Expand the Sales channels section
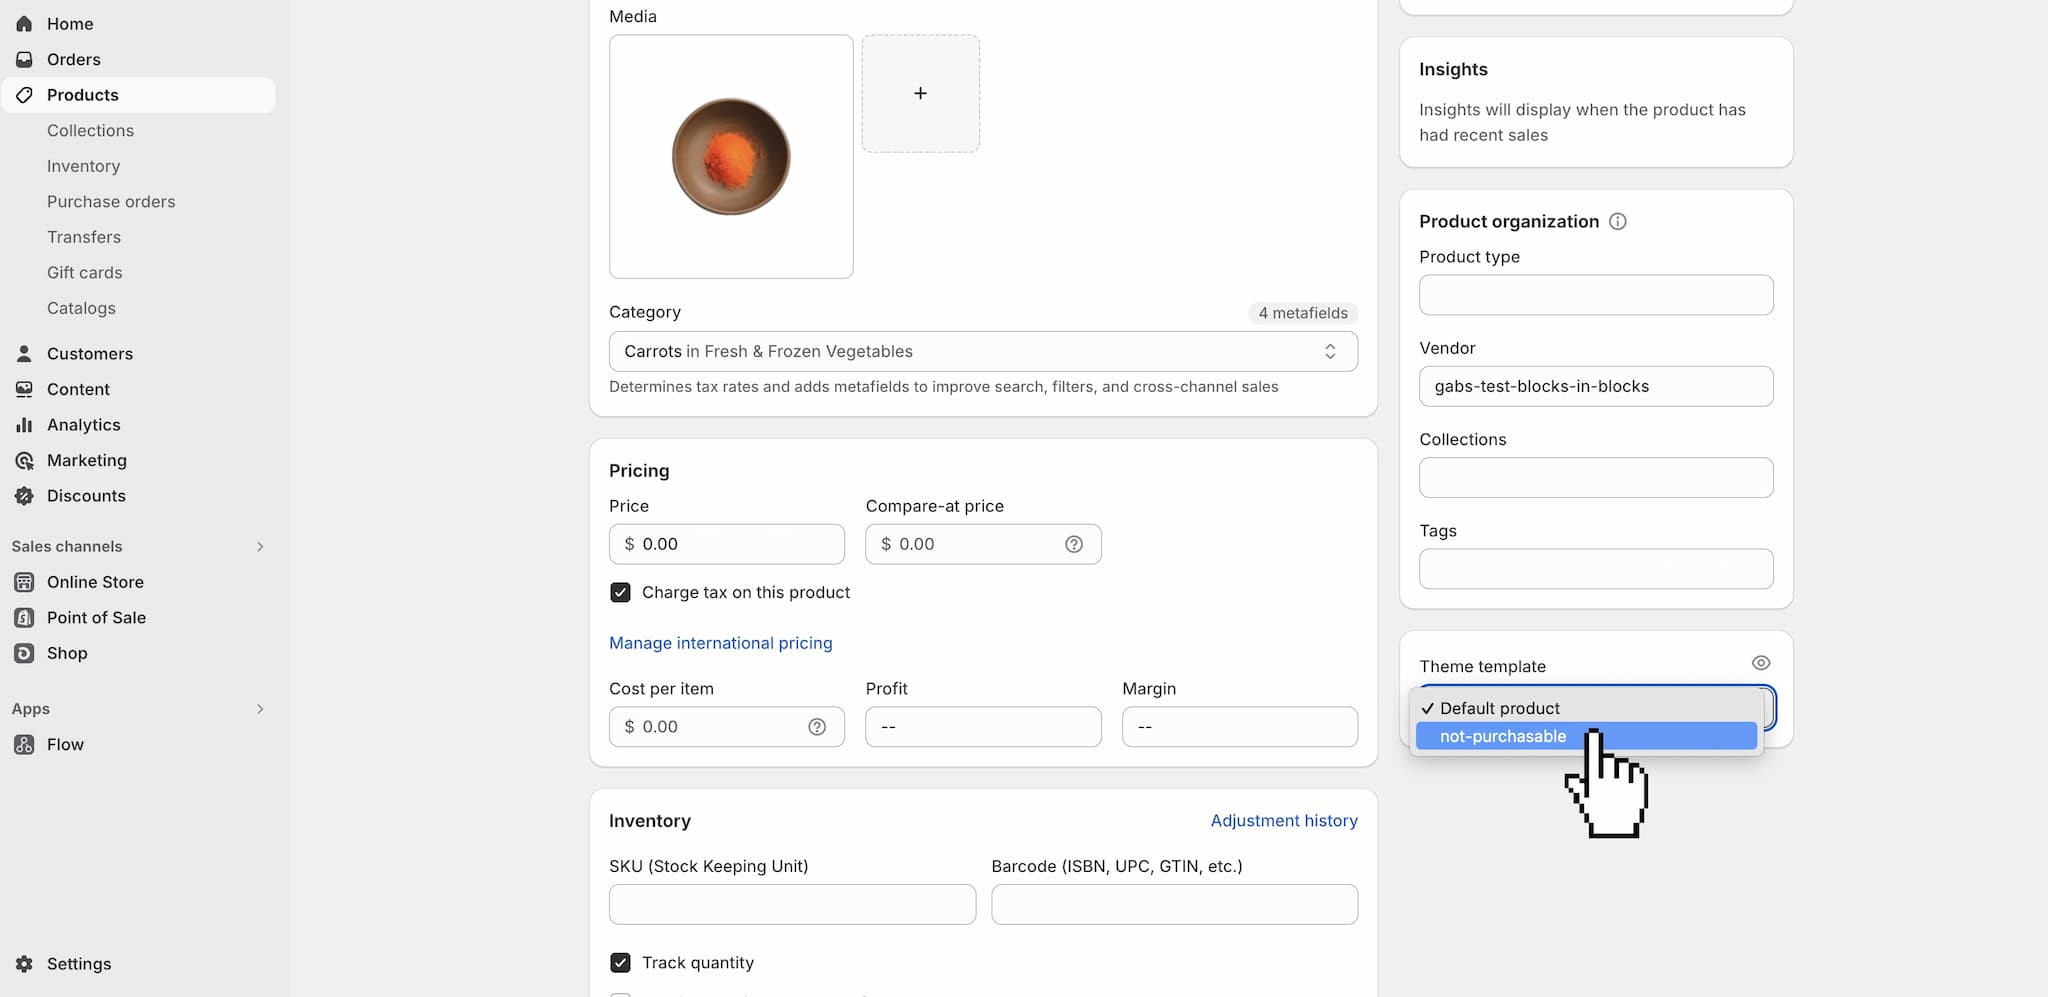The image size is (2048, 997). click(x=260, y=547)
